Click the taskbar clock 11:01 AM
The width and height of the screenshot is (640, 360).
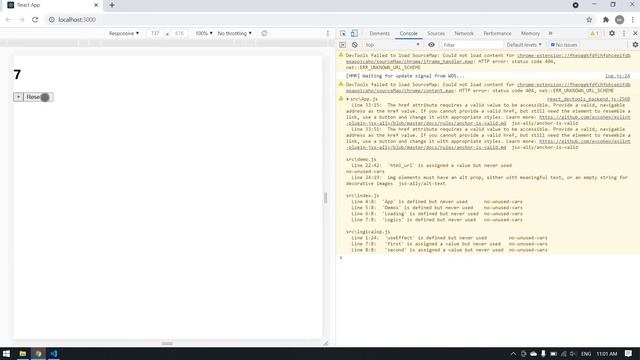point(607,354)
